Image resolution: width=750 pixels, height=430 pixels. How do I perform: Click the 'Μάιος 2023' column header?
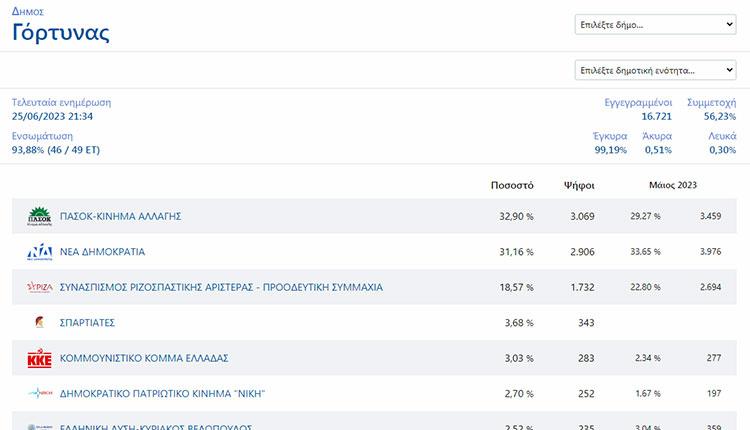coord(673,185)
